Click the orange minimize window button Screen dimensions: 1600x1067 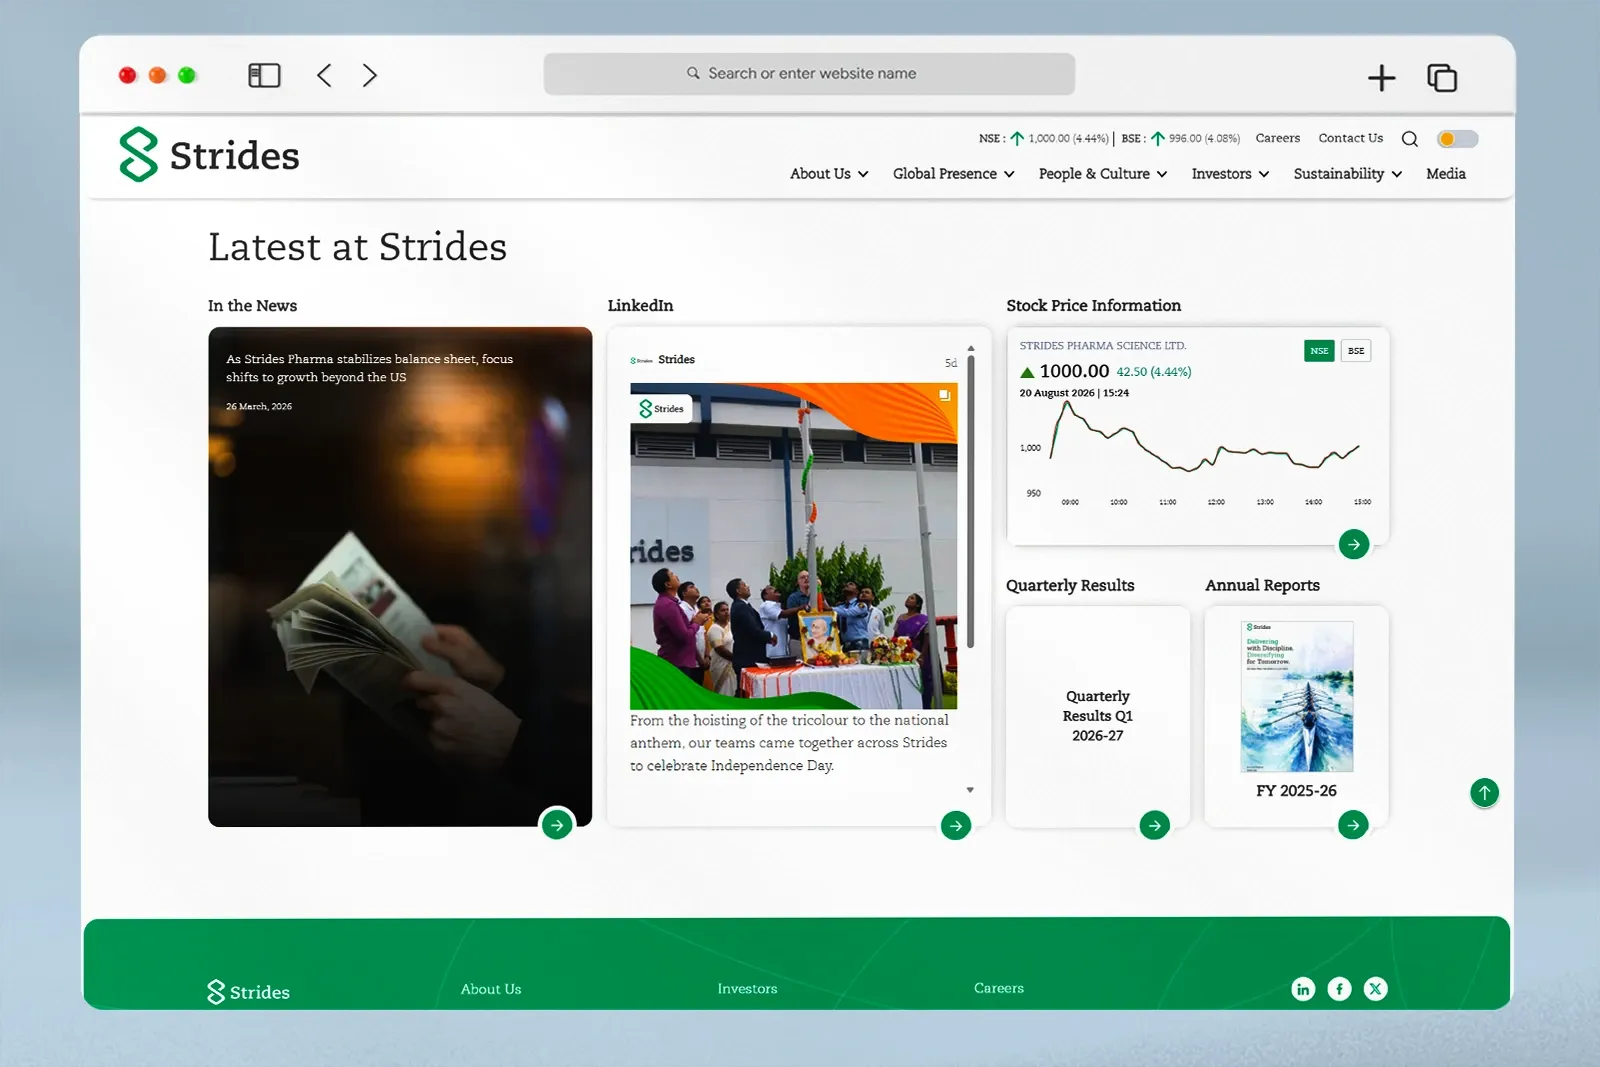point(157,75)
